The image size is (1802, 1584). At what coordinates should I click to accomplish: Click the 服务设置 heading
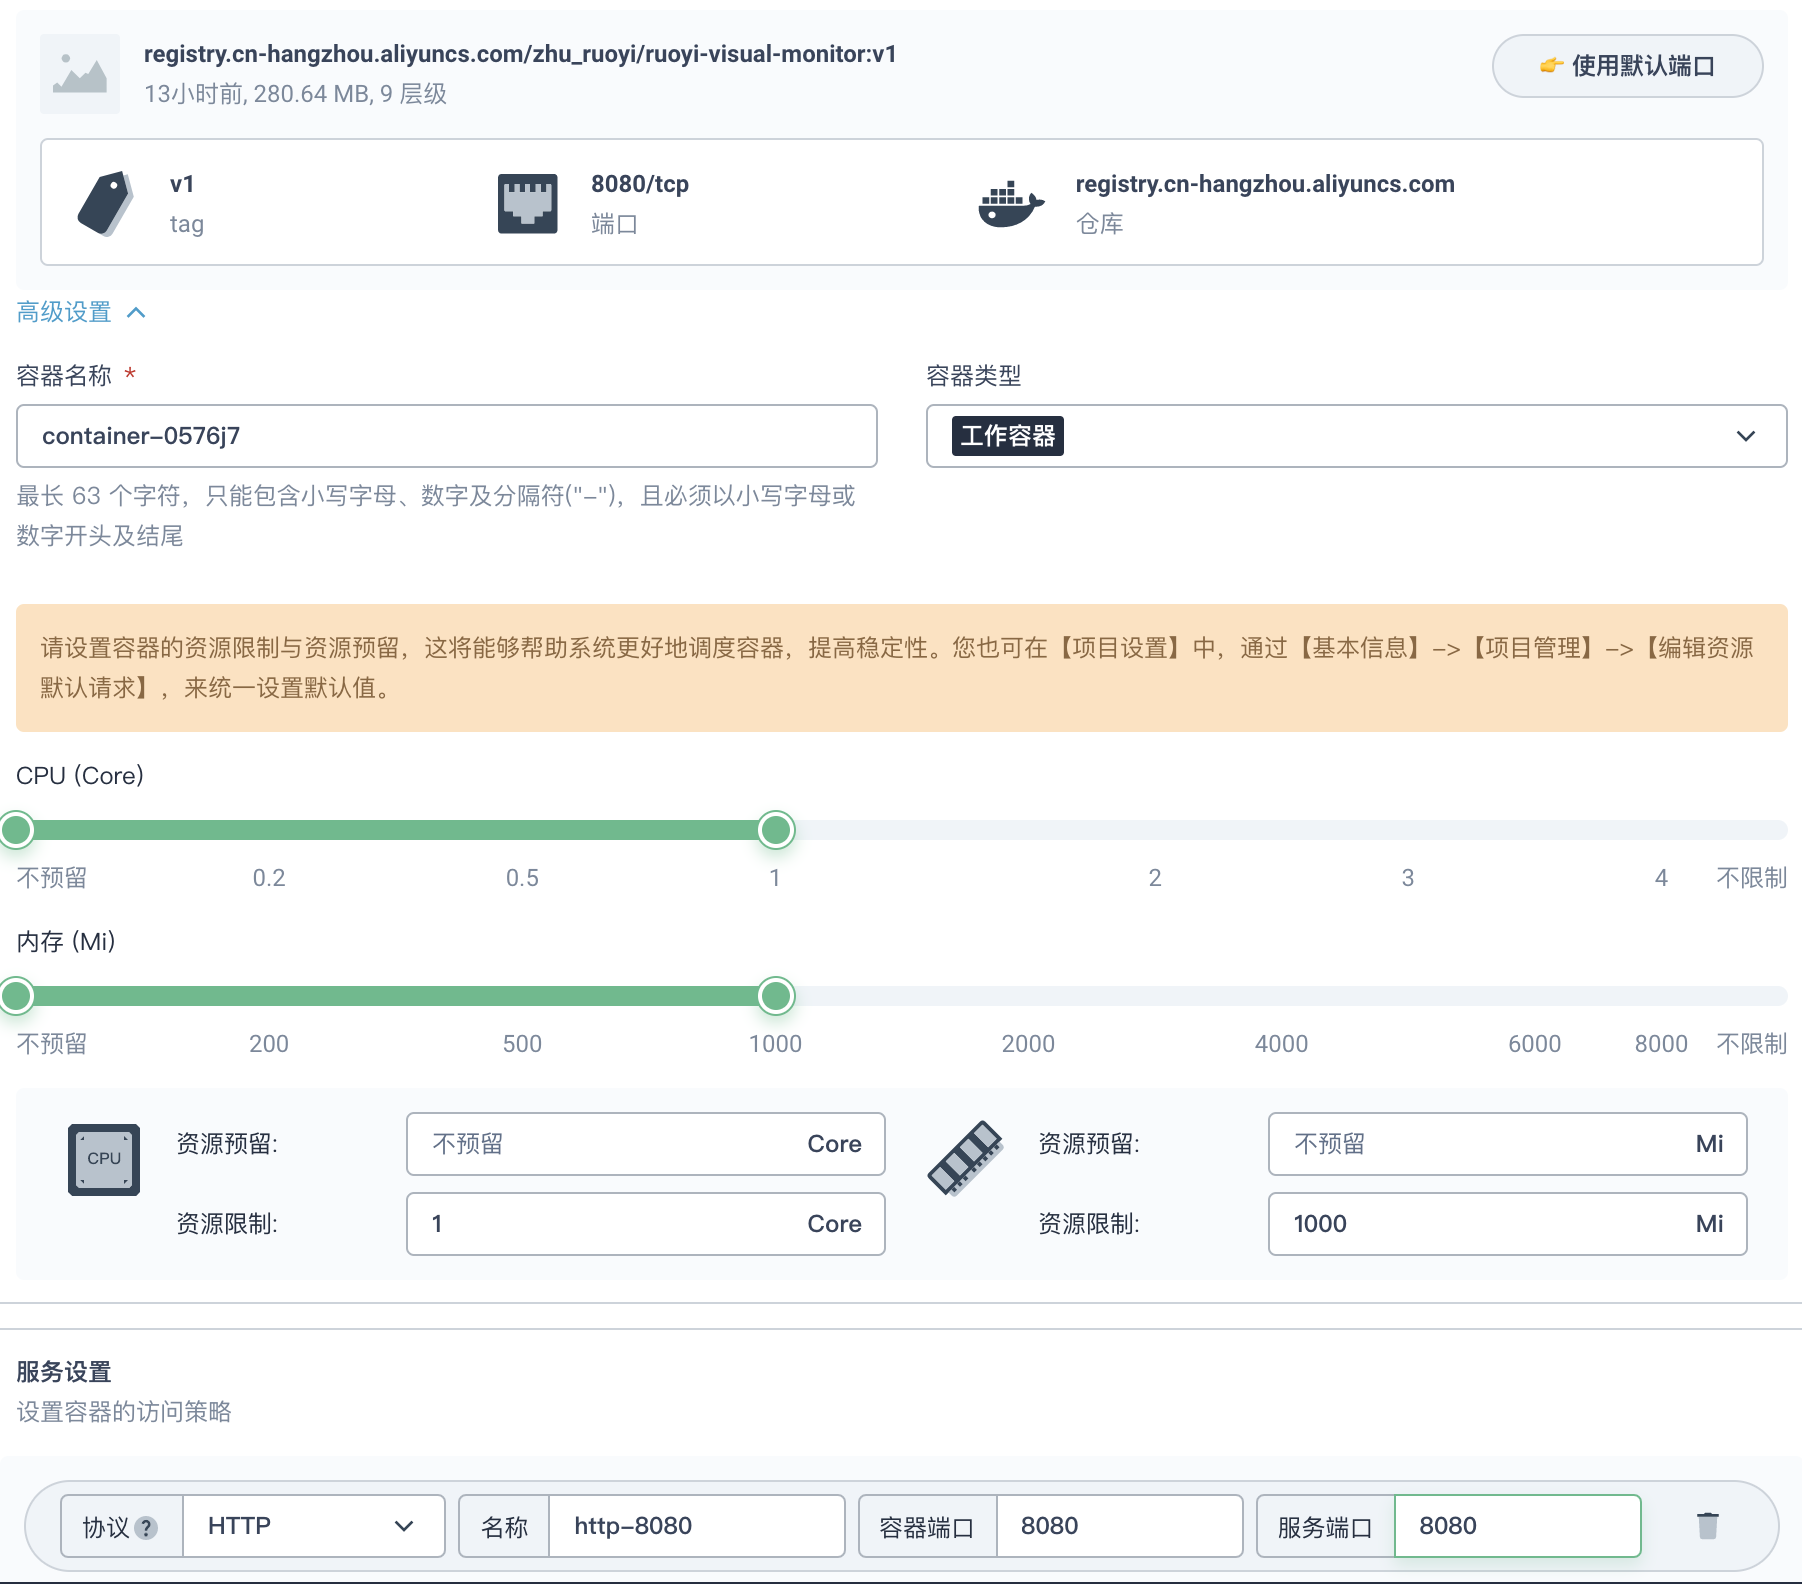pyautogui.click(x=64, y=1372)
